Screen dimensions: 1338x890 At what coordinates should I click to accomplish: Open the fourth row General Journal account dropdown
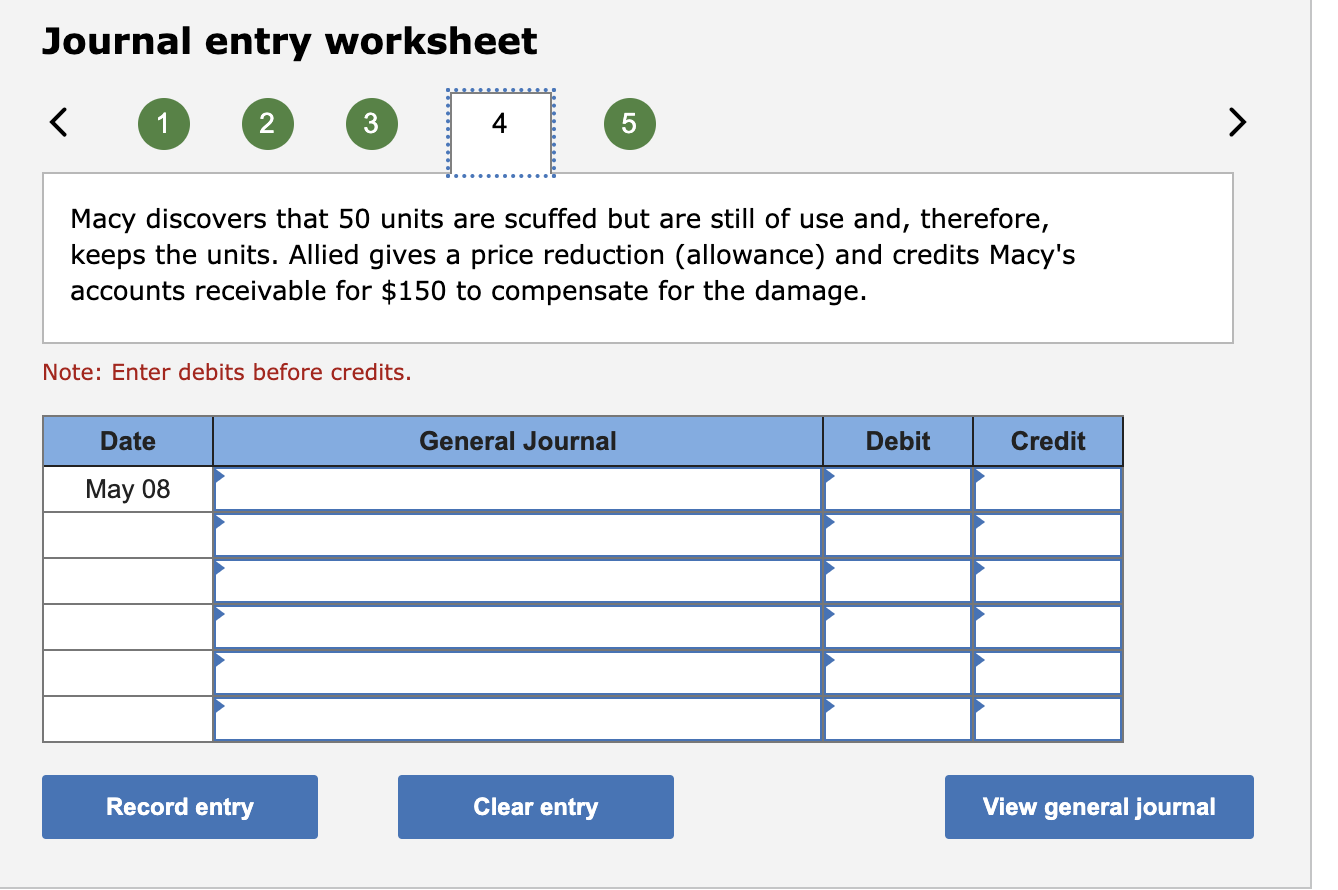518,627
